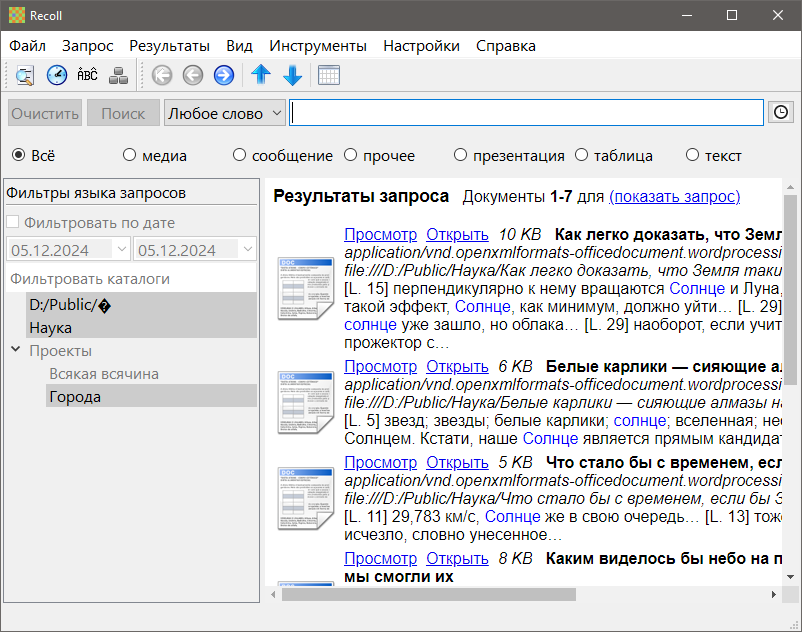802x632 pixels.
Task: Open the "Инструменты" menu
Action: point(318,45)
